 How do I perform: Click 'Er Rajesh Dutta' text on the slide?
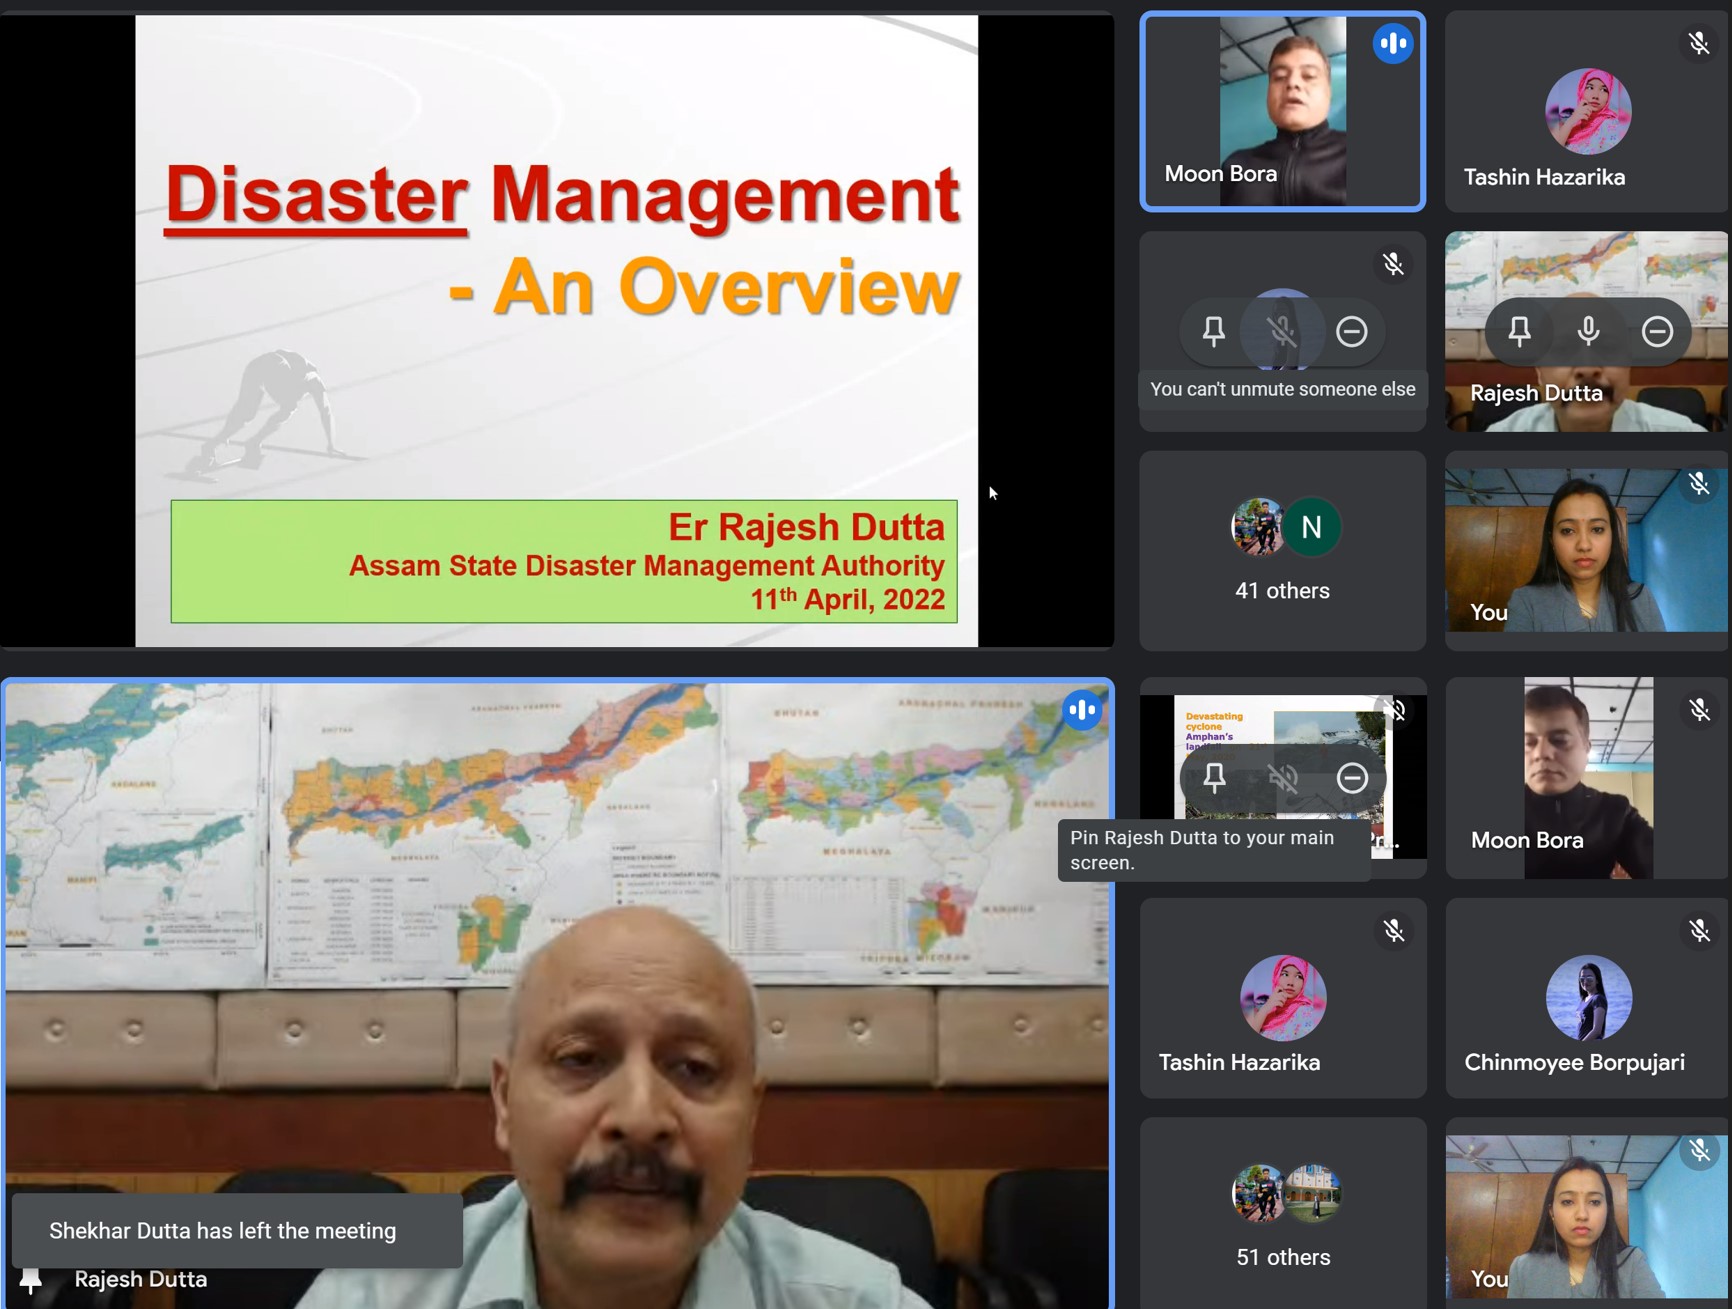806,526
